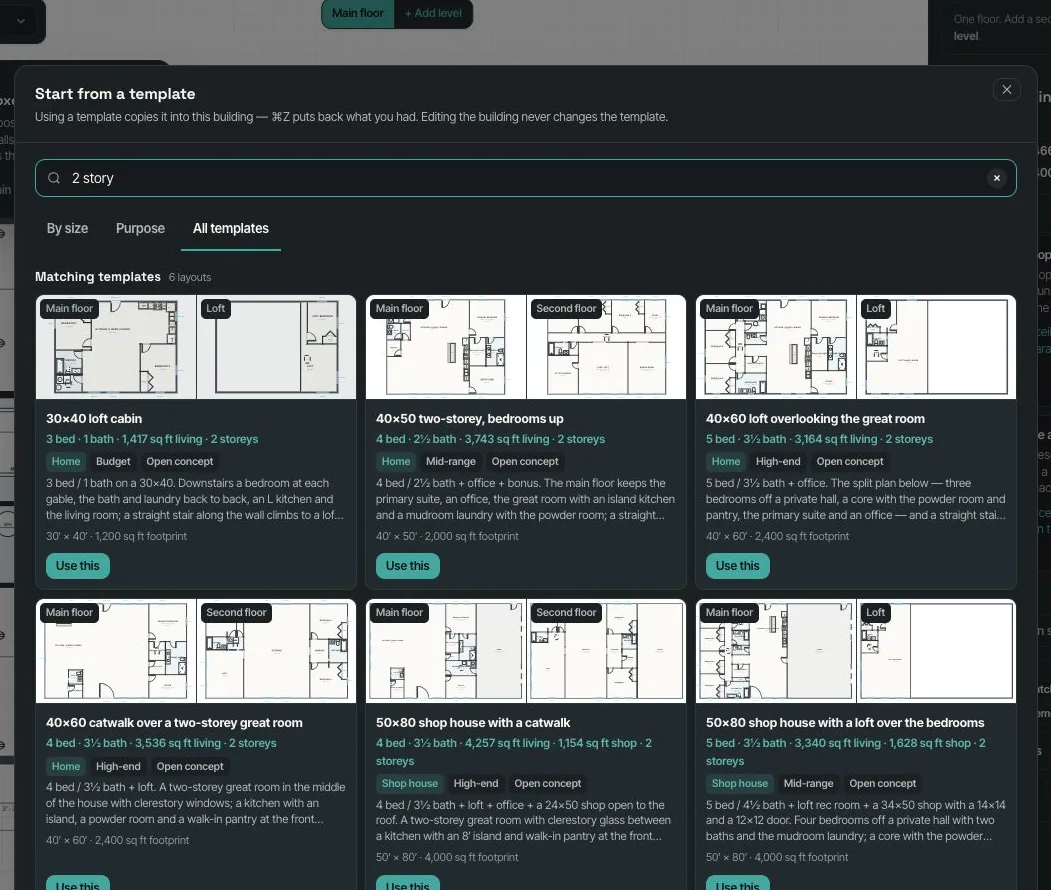Preview 40×60 catwalk Second floor plan
This screenshot has width=1051, height=890.
(276, 651)
